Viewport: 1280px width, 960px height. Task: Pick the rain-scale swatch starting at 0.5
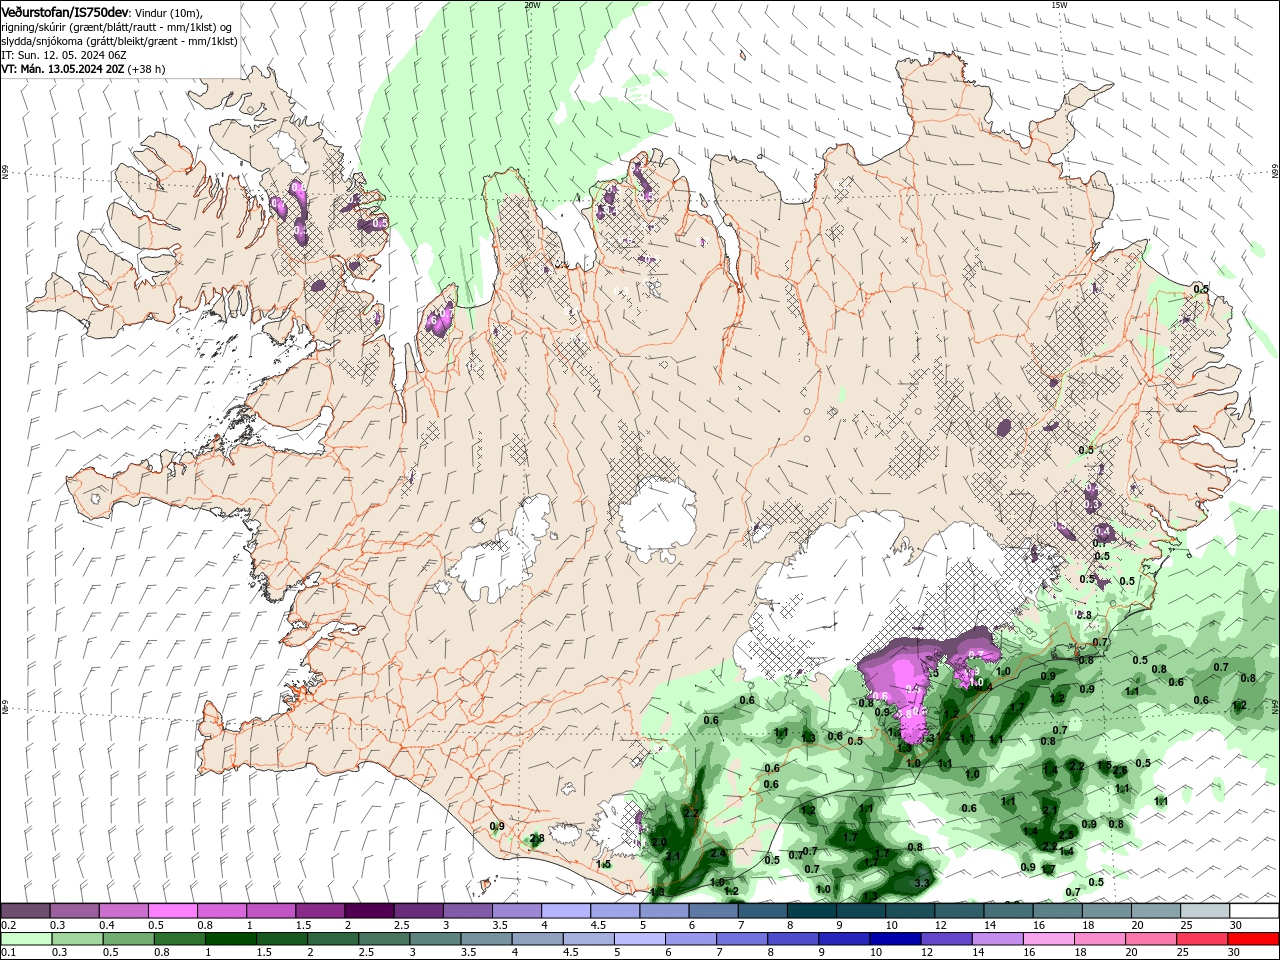[x=128, y=939]
